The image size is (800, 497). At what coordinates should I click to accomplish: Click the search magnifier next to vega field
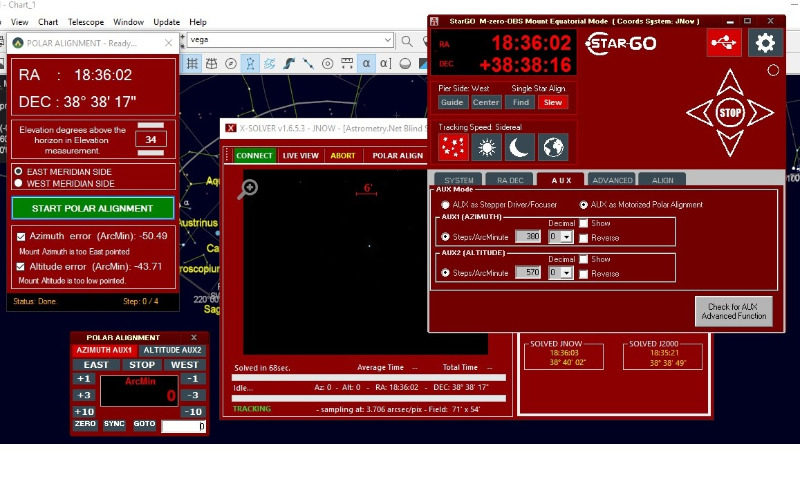[407, 41]
